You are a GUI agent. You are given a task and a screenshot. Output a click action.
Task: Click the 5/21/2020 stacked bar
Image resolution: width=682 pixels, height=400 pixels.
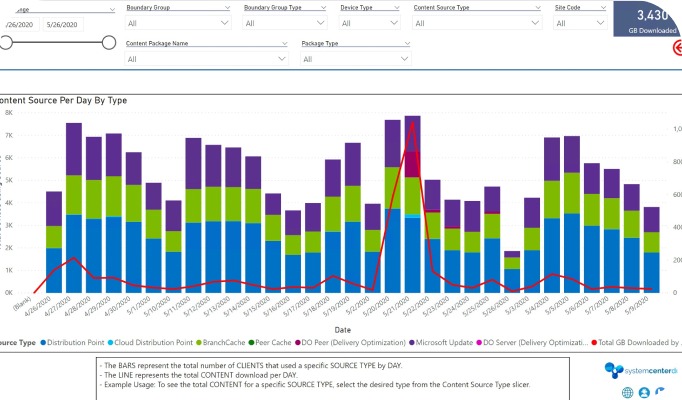click(412, 204)
